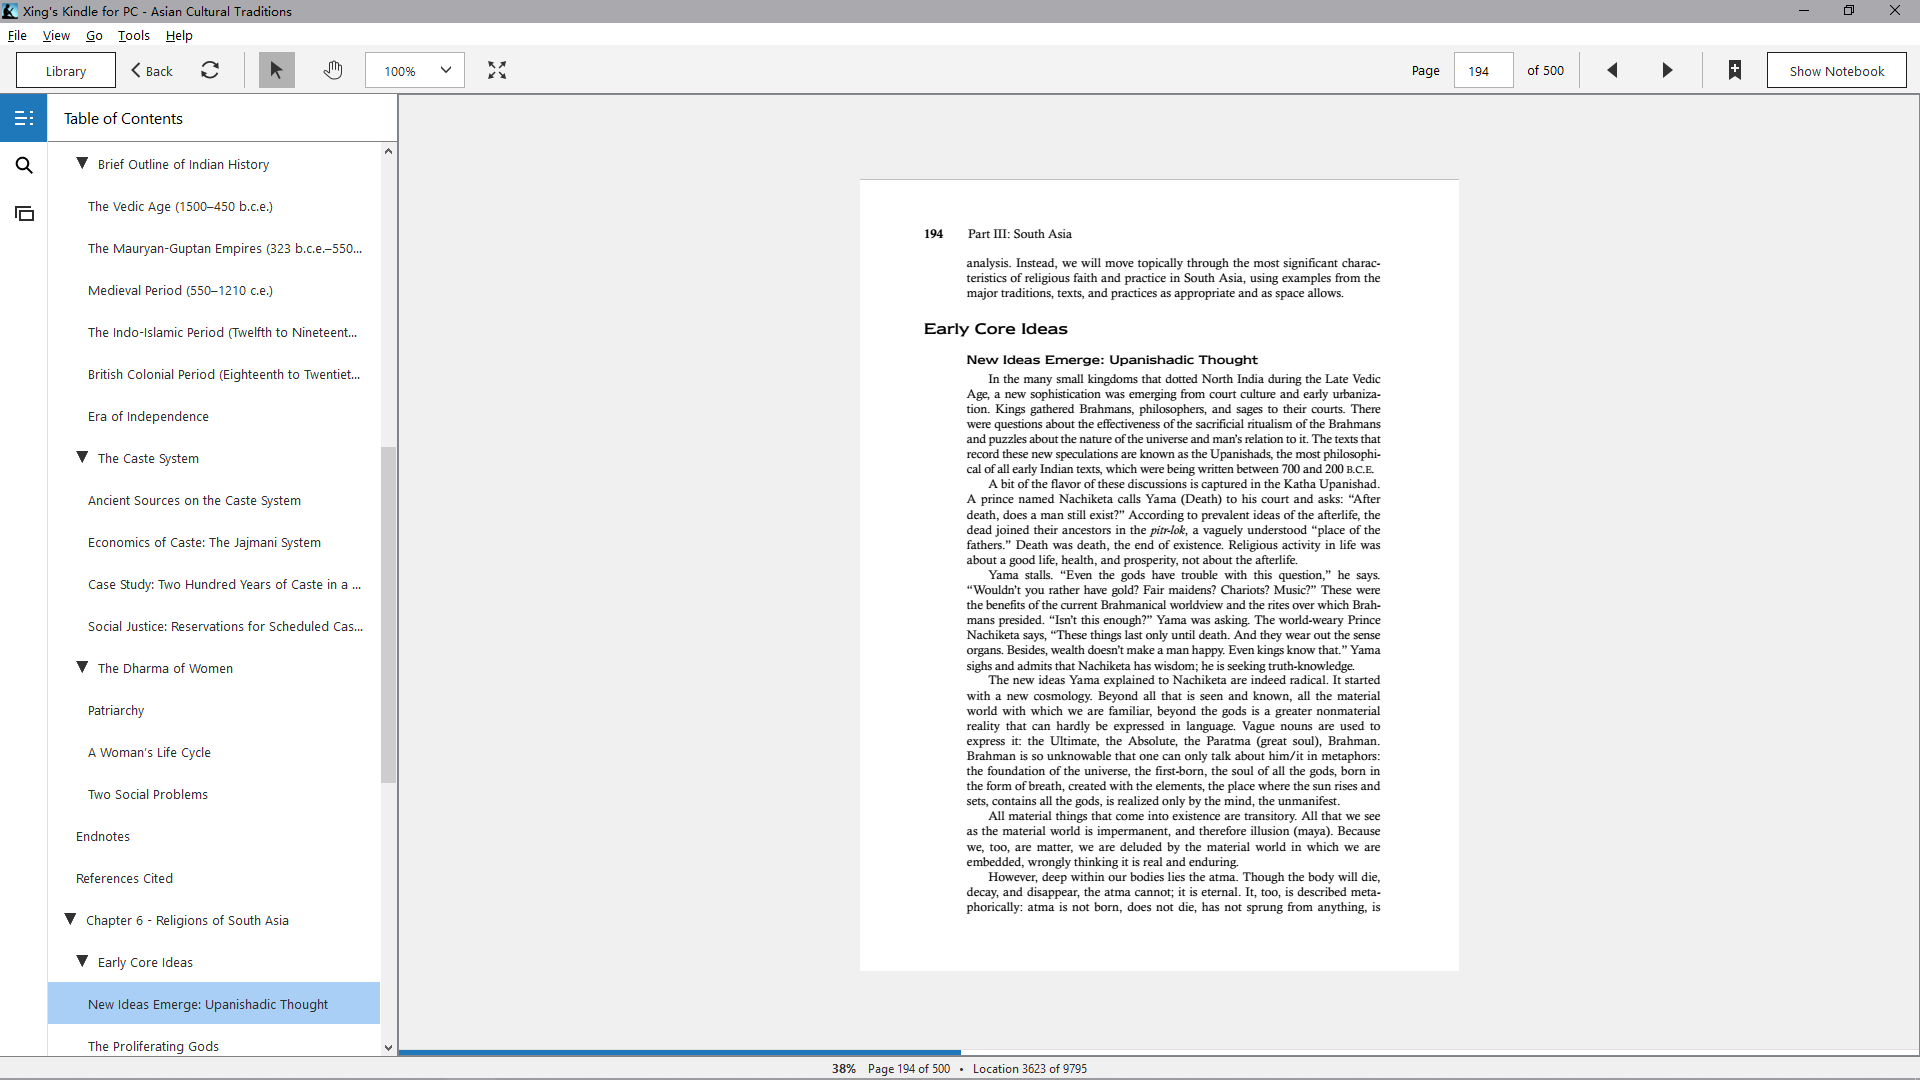Open the Tools menu
Image resolution: width=1920 pixels, height=1080 pixels.
(x=134, y=35)
